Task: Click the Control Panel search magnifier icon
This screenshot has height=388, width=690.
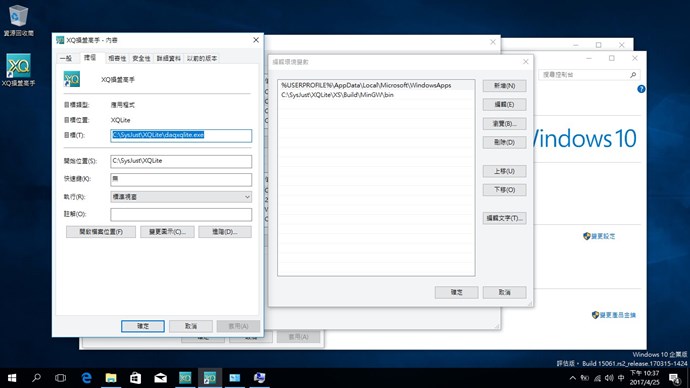Action: (633, 75)
